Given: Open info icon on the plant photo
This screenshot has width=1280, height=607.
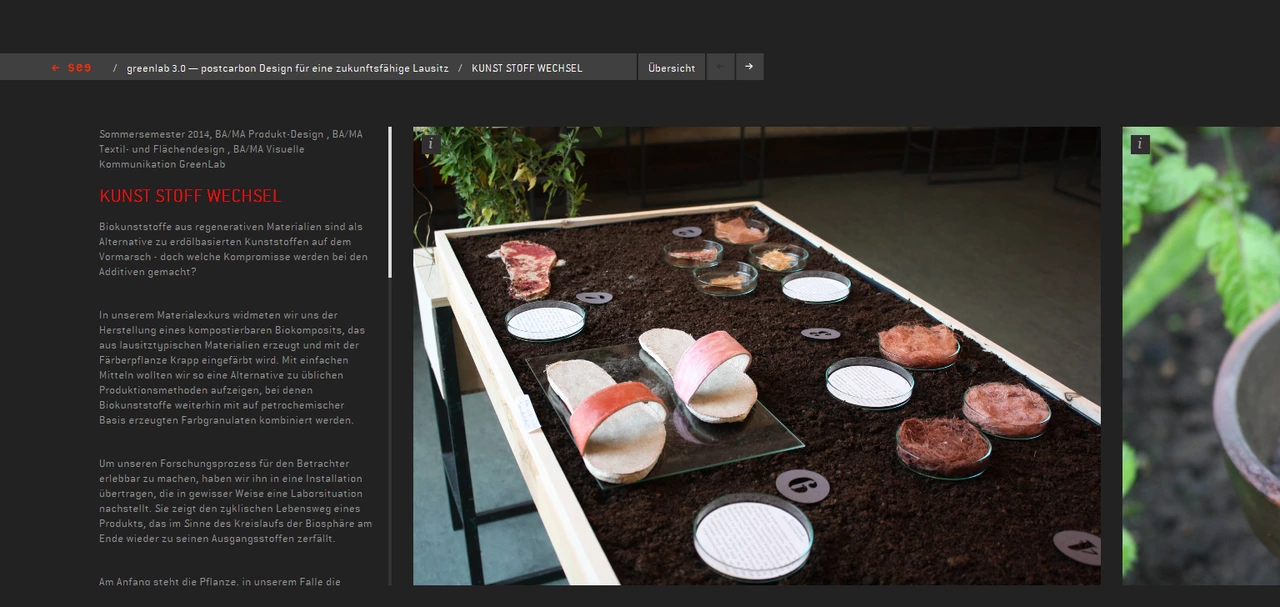Looking at the screenshot, I should pos(1139,144).
